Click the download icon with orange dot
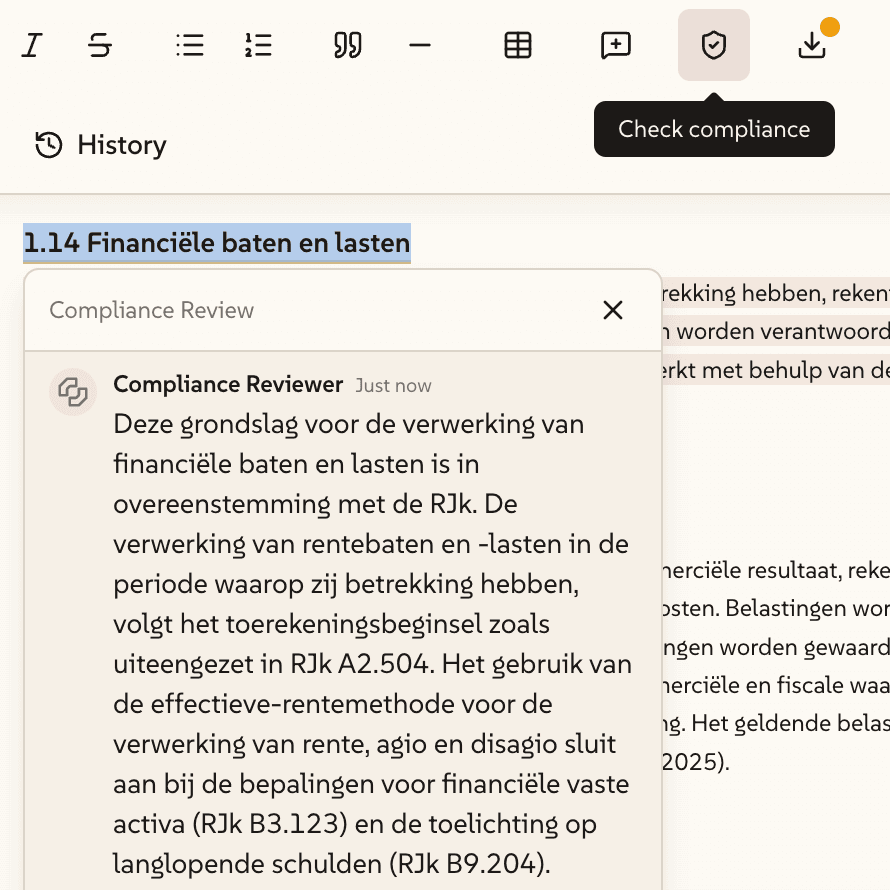The height and width of the screenshot is (890, 890). pyautogui.click(x=812, y=45)
